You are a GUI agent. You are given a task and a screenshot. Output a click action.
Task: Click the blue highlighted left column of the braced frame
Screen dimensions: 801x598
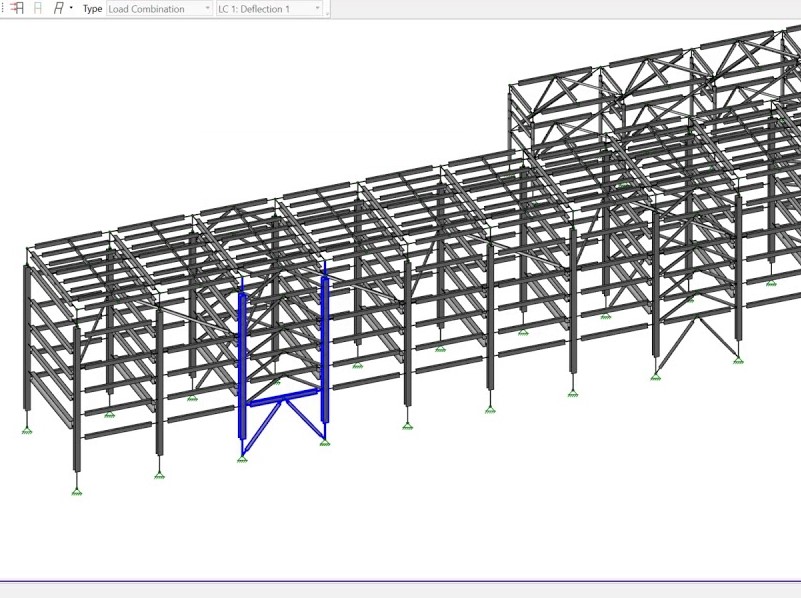click(x=242, y=366)
